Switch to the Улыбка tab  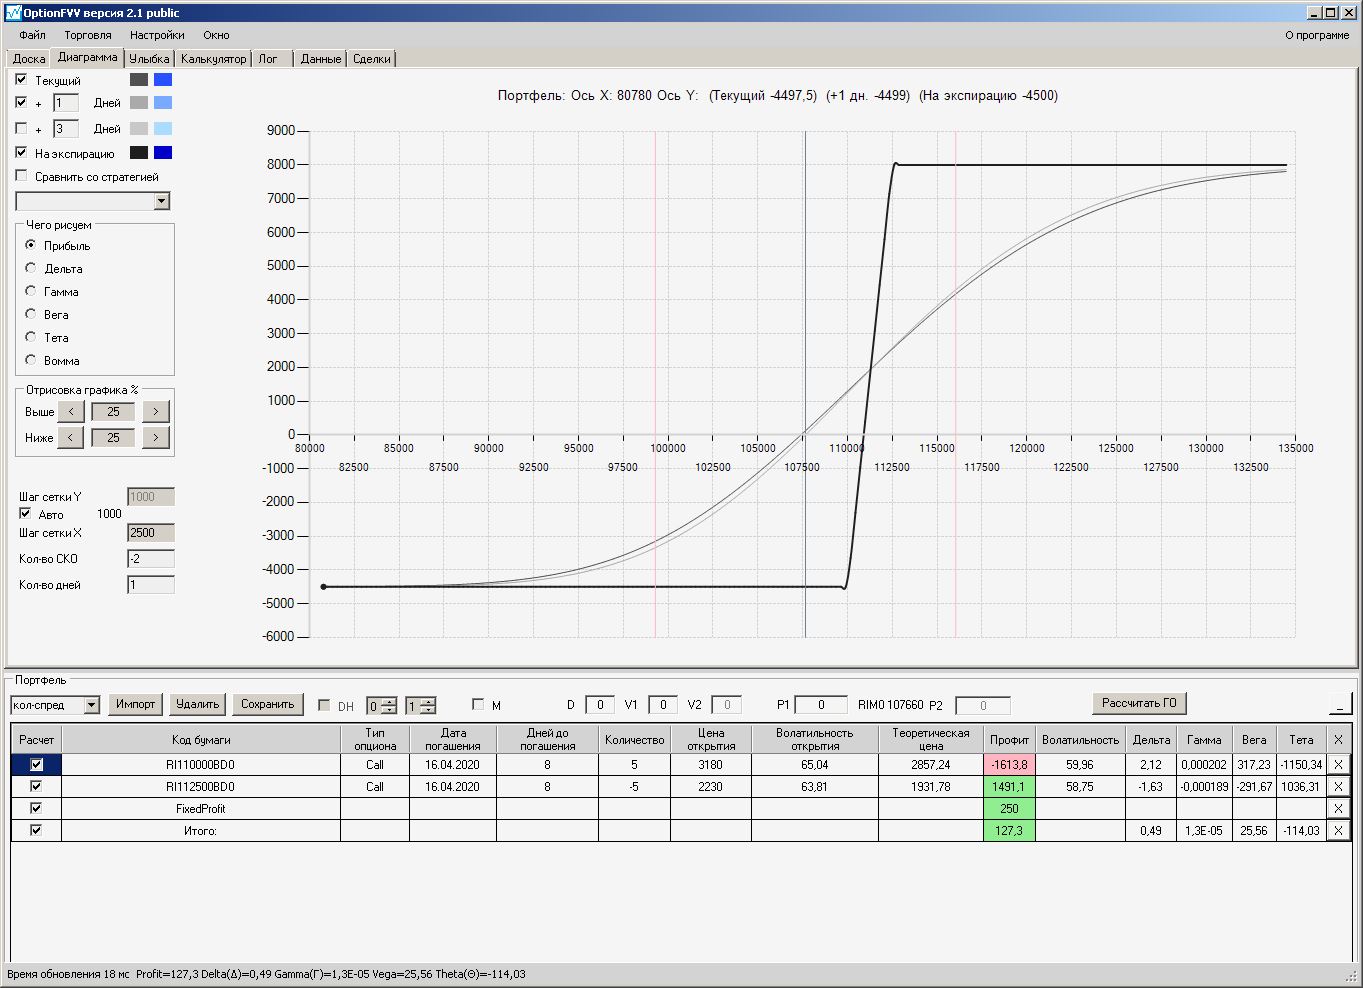149,59
